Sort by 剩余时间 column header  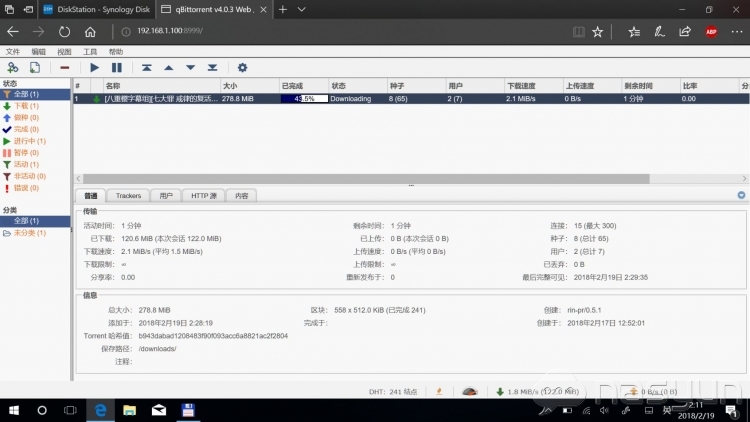point(651,86)
